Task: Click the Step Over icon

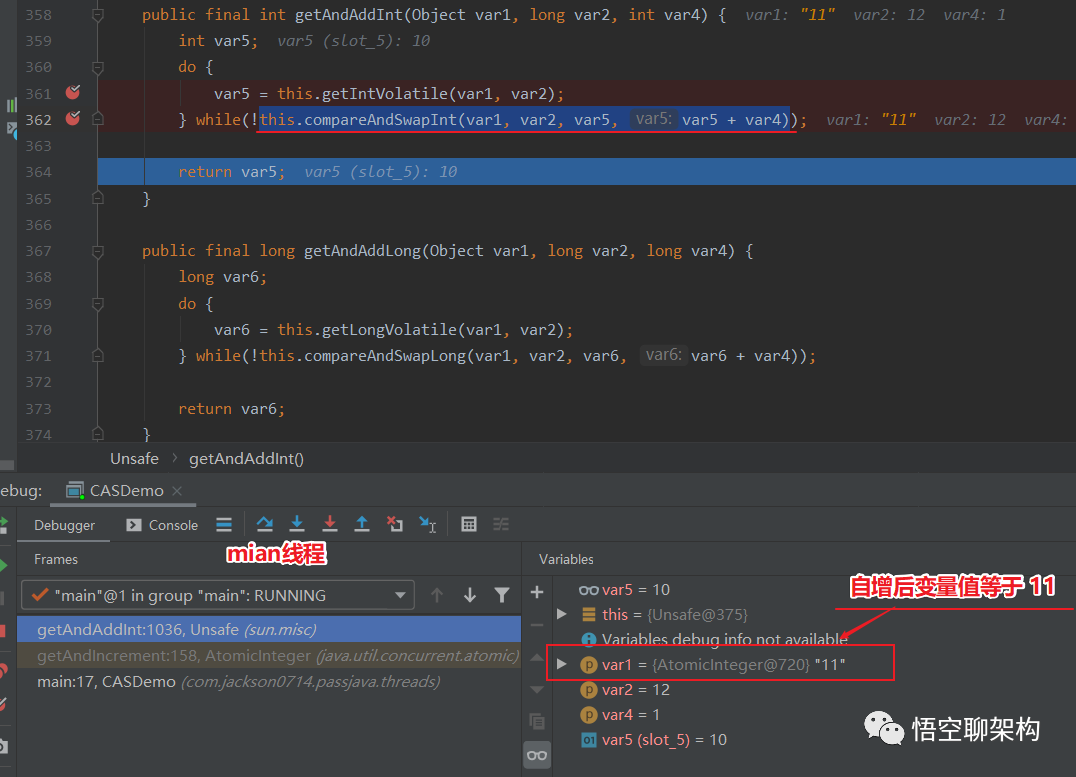Action: point(264,524)
